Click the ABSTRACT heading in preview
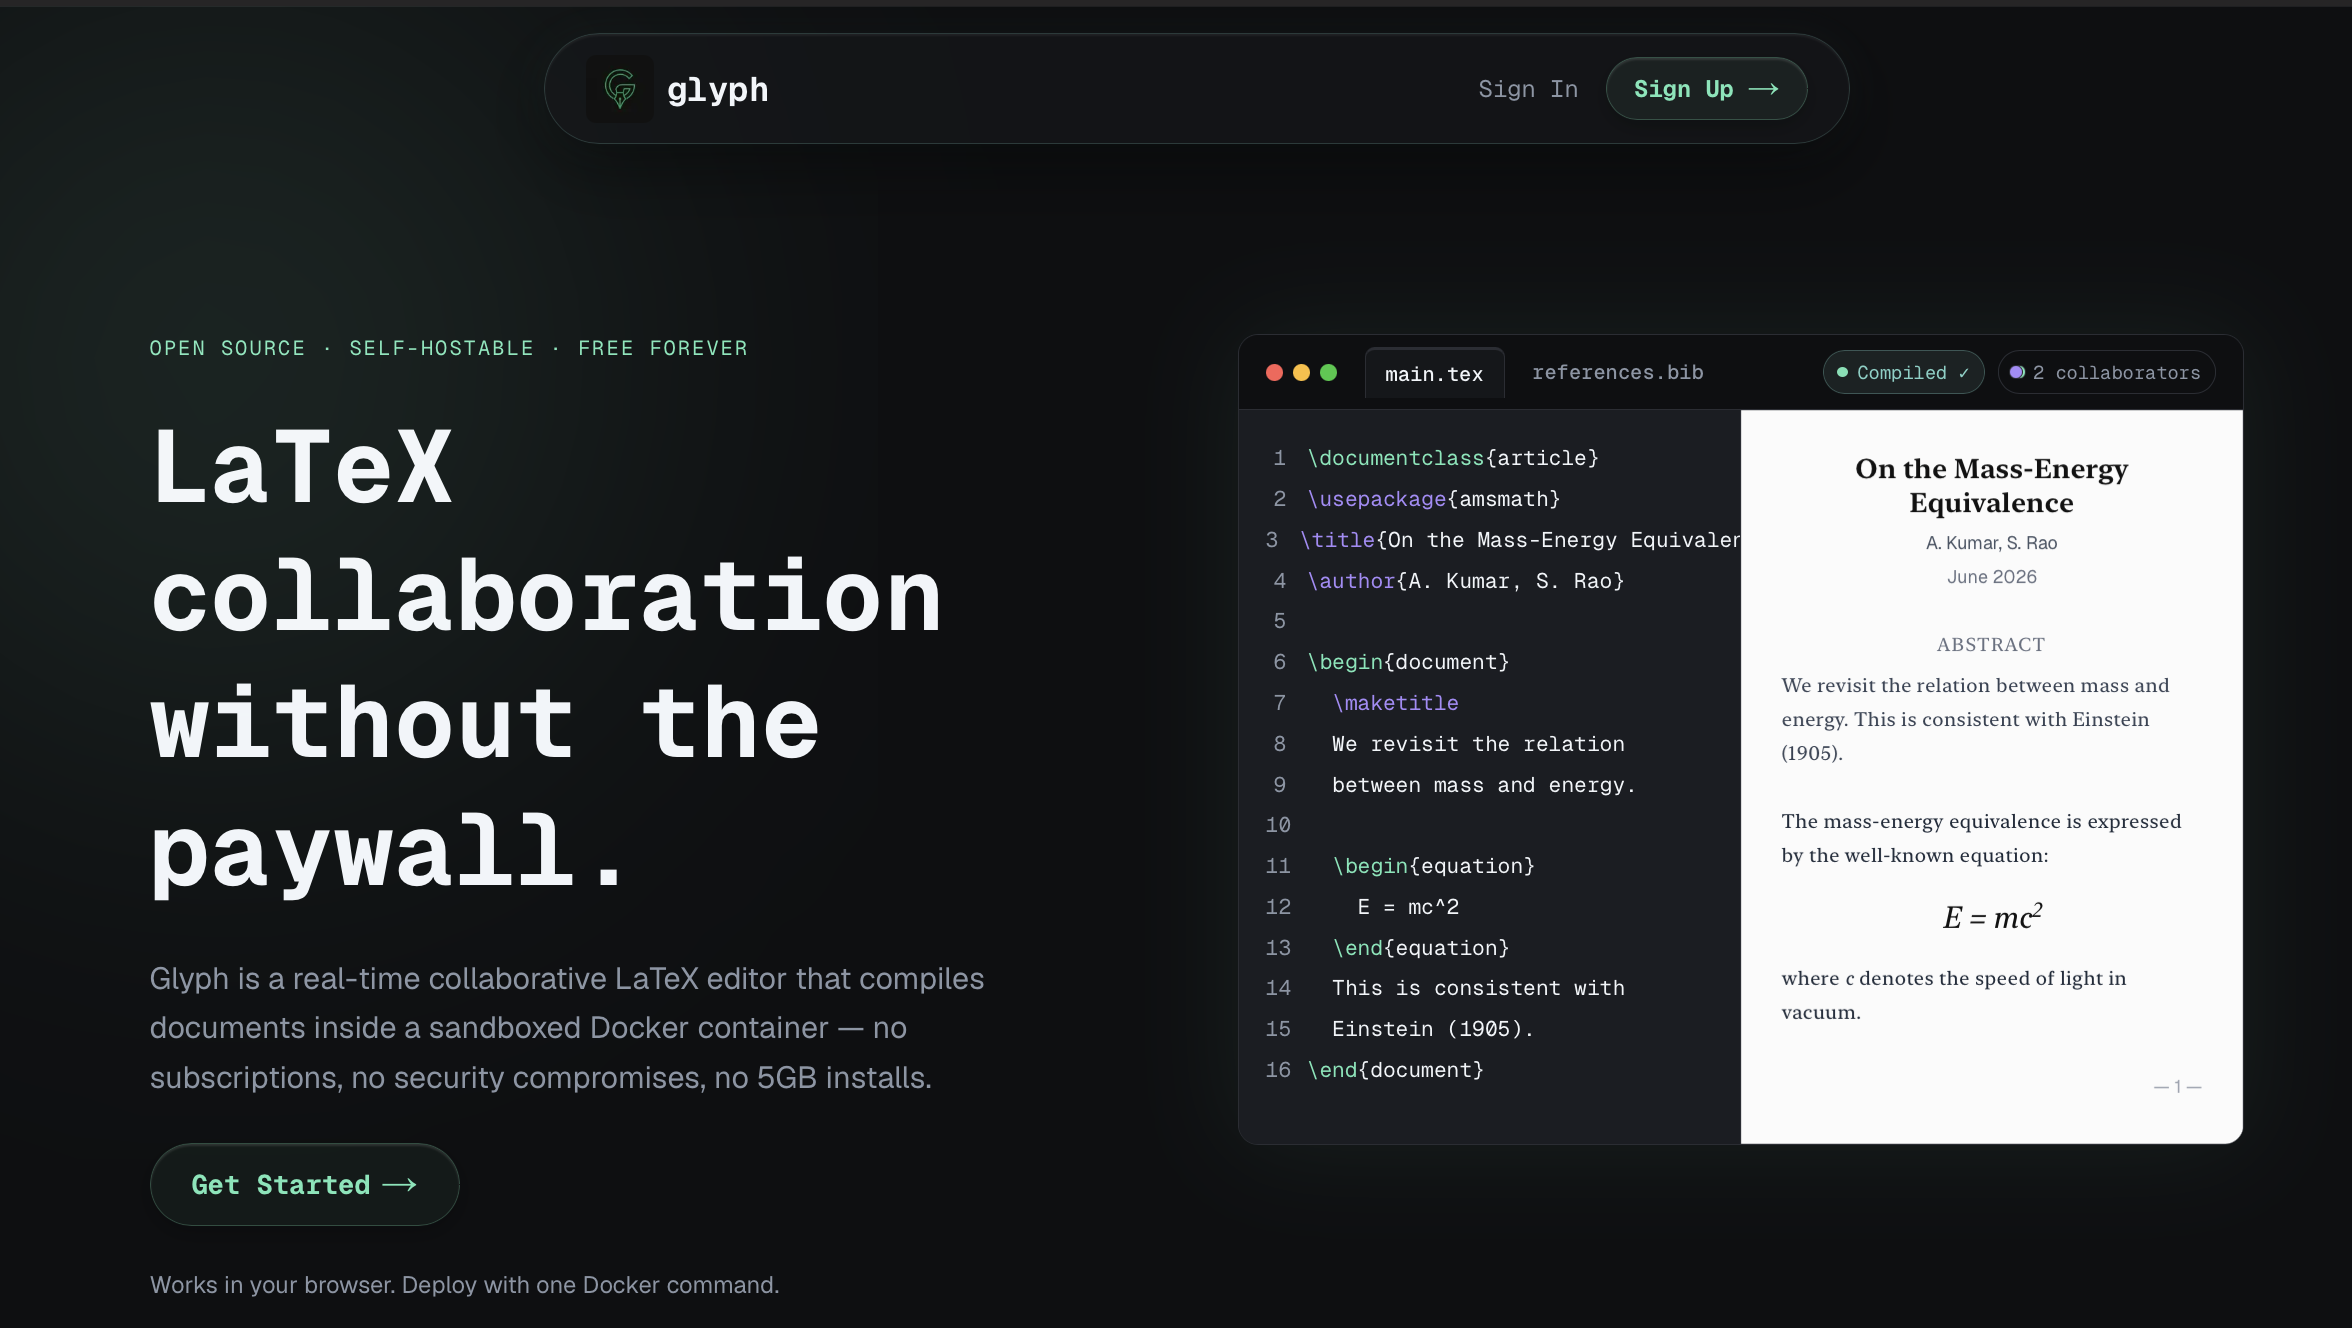 (1991, 645)
